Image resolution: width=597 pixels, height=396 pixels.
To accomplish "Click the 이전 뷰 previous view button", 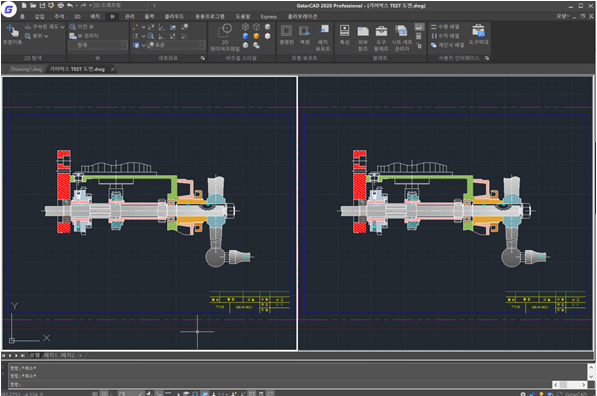I will (82, 27).
